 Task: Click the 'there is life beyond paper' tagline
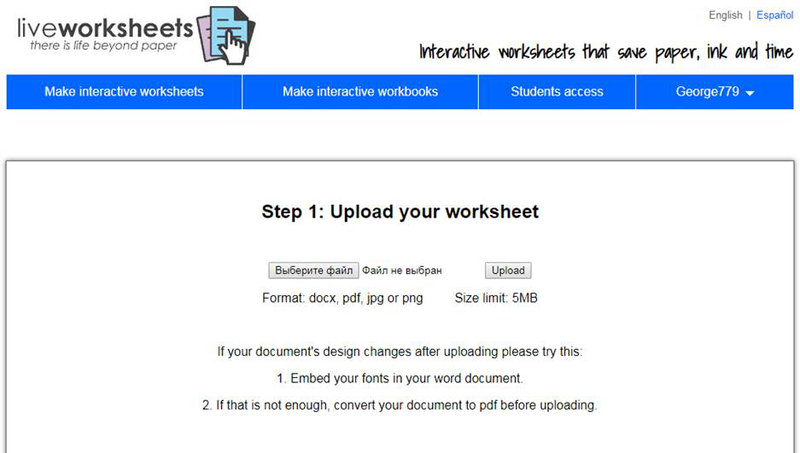click(x=100, y=46)
